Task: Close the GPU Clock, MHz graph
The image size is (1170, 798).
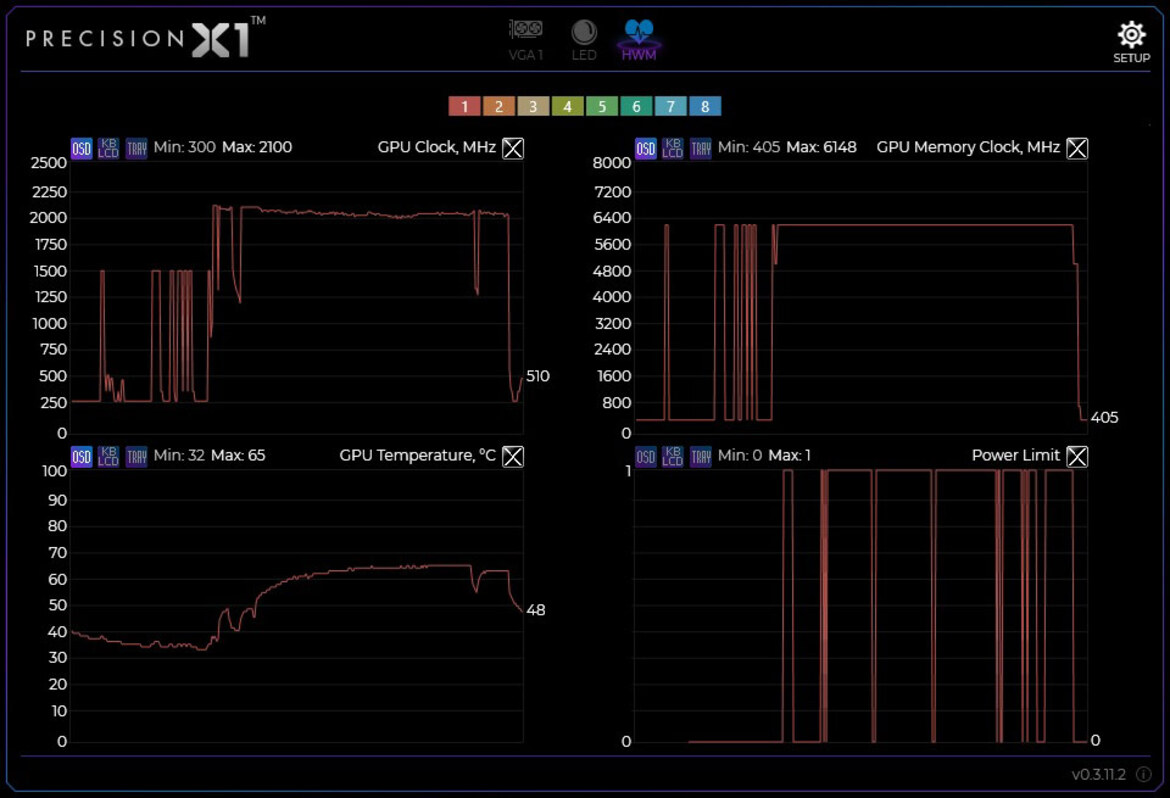Action: 513,149
